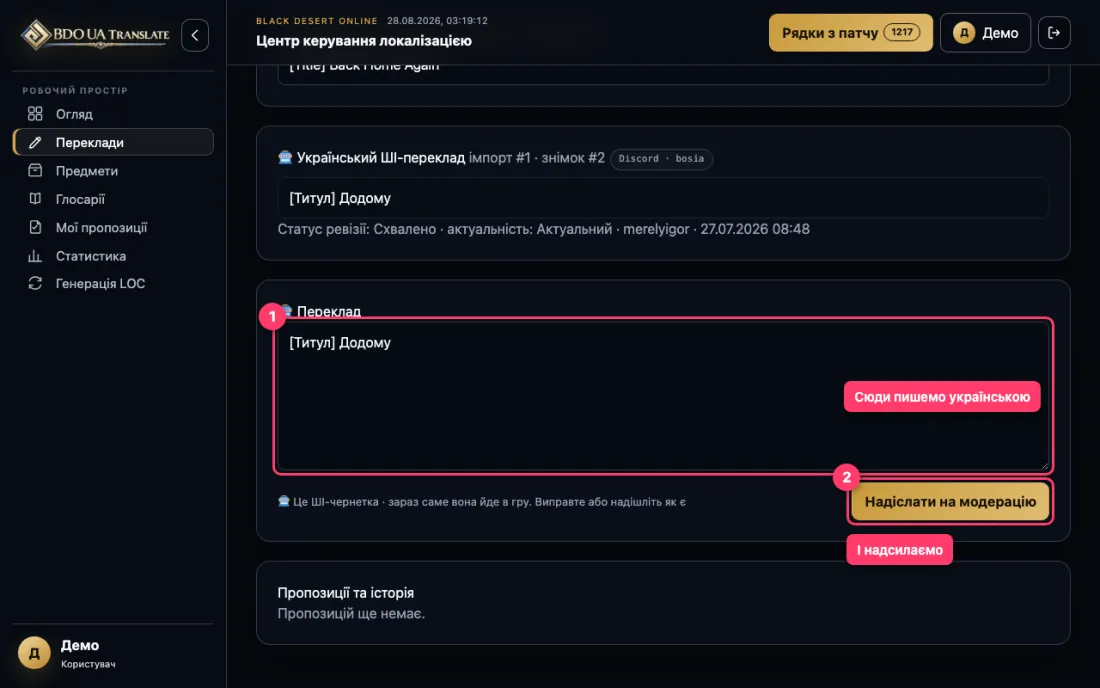The height and width of the screenshot is (688, 1100).
Task: Click the BDO UA Translate logo
Action: coord(95,34)
